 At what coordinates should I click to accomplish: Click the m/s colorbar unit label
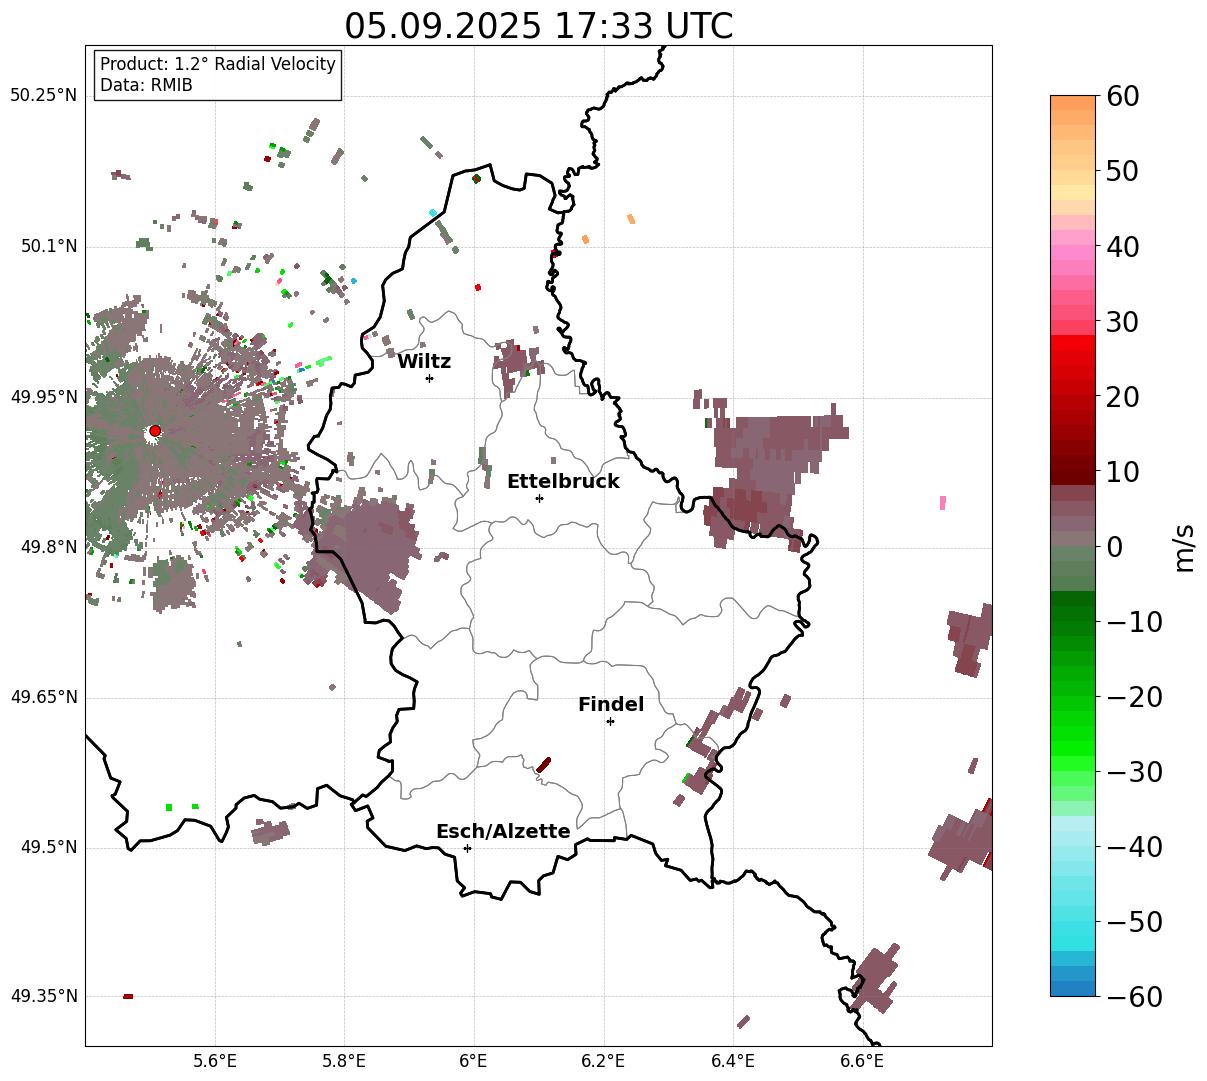1185,546
